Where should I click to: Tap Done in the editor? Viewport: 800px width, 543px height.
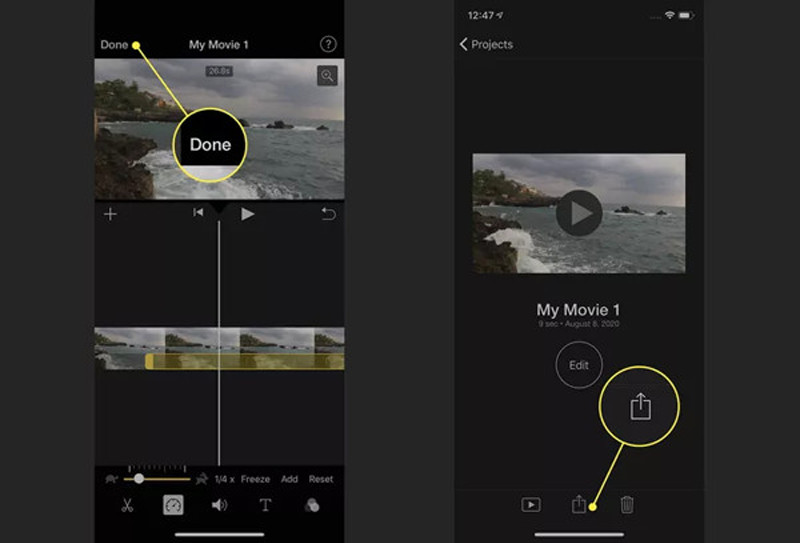pyautogui.click(x=114, y=45)
